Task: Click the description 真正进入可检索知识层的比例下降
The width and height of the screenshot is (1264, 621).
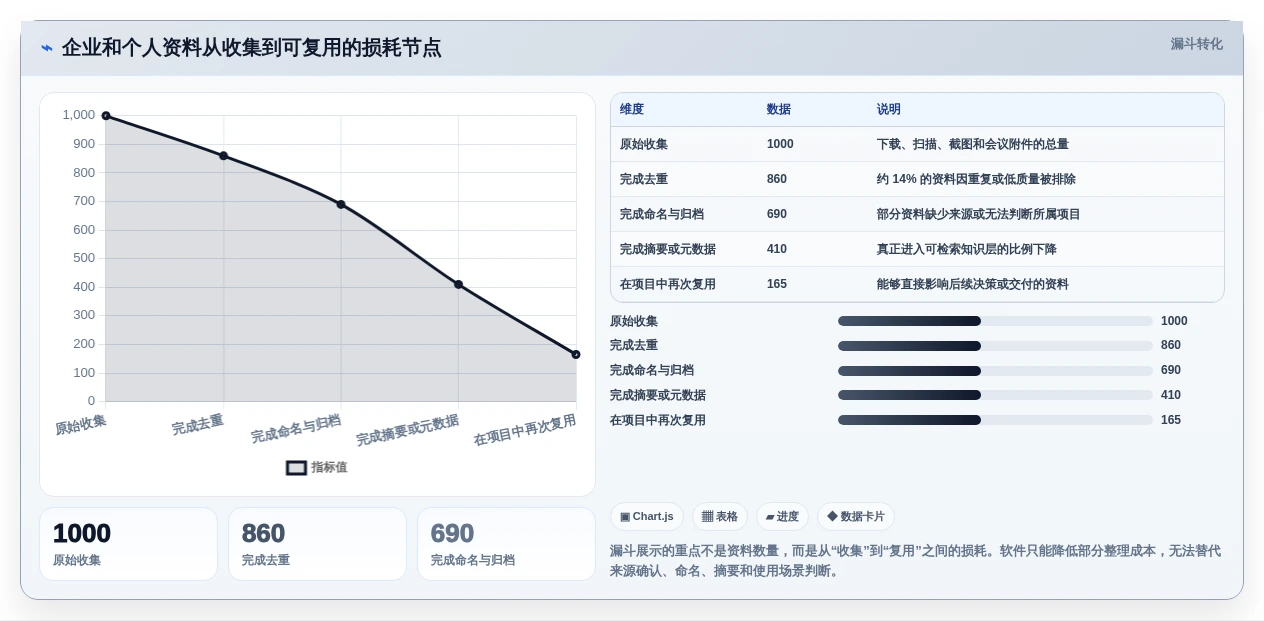Action: pos(967,249)
